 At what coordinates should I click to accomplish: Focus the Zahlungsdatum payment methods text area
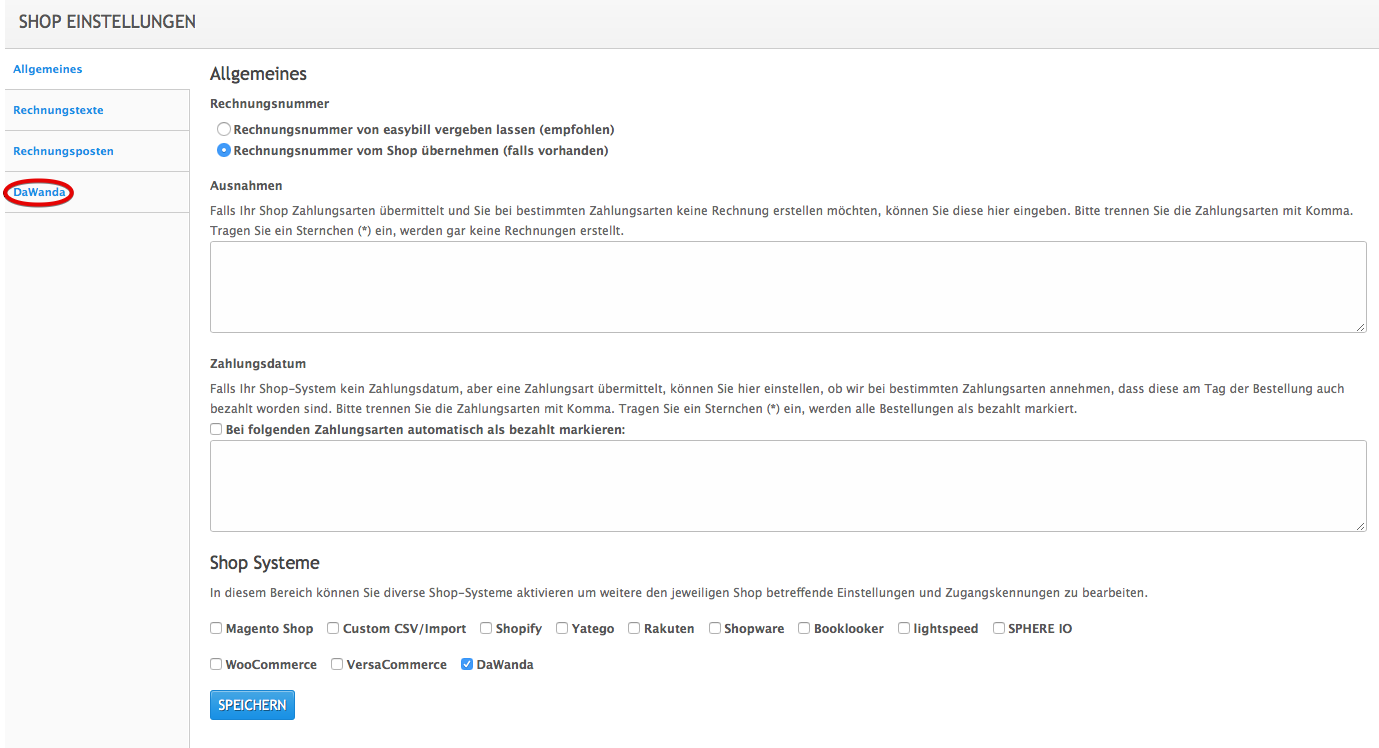coord(788,486)
